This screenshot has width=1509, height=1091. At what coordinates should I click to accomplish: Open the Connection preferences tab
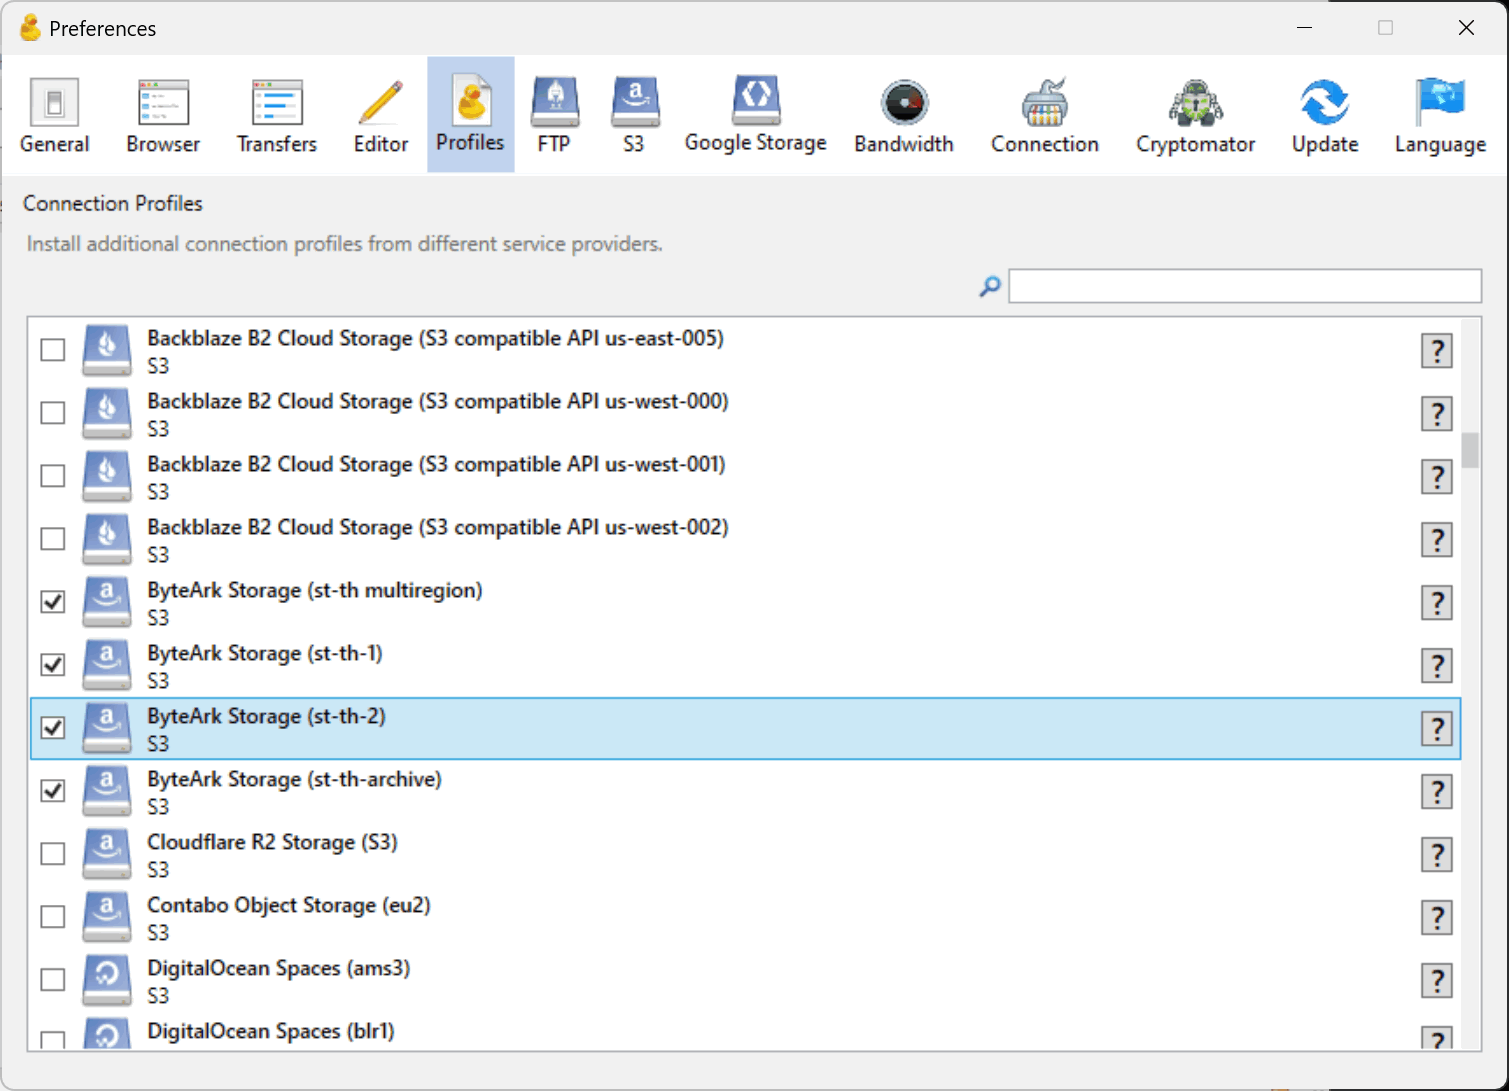point(1045,115)
